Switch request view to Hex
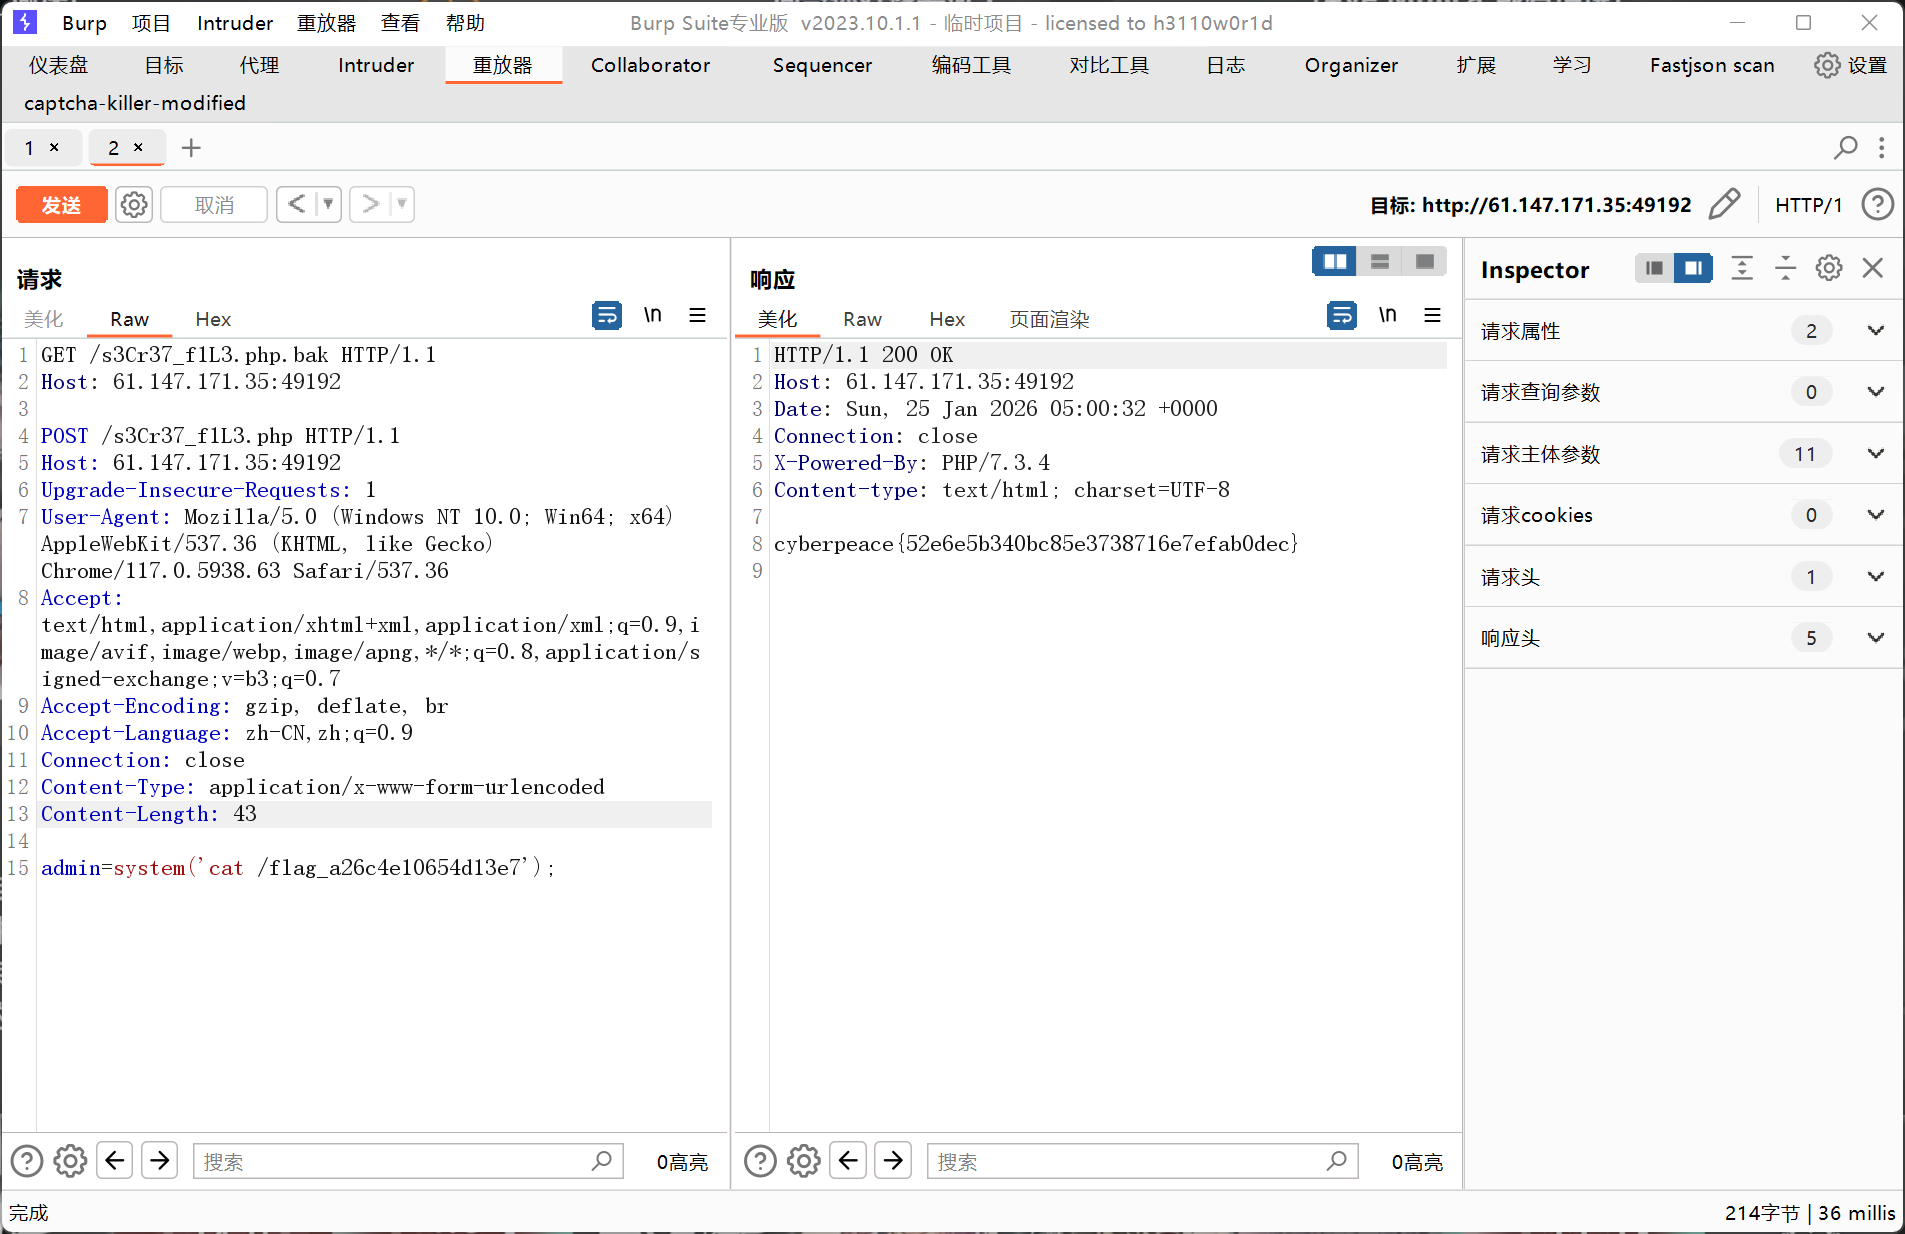The image size is (1905, 1234). coord(213,319)
